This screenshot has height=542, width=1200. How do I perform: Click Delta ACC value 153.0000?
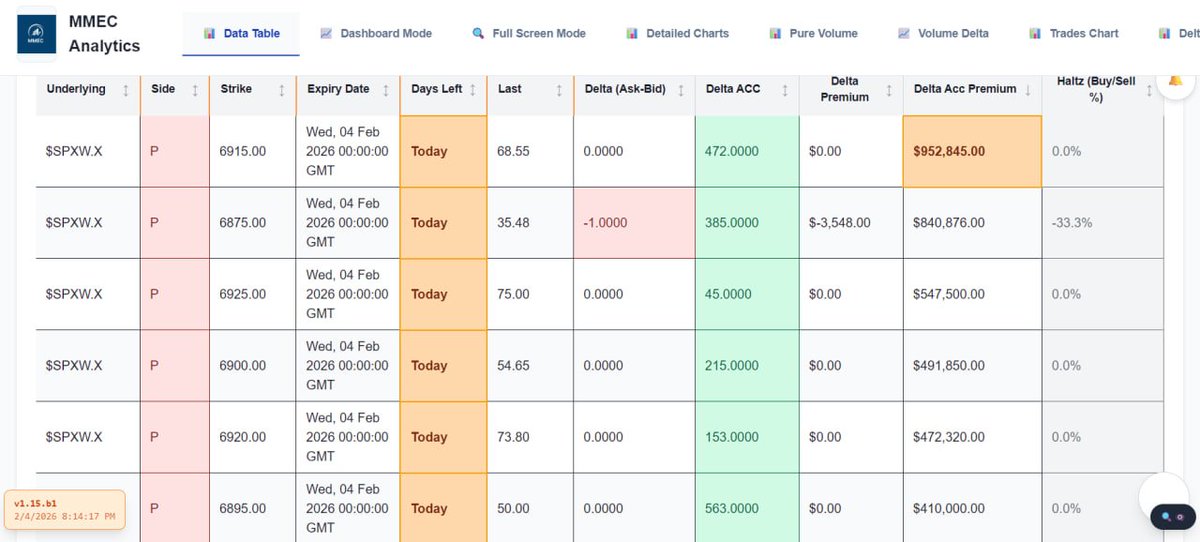(732, 437)
